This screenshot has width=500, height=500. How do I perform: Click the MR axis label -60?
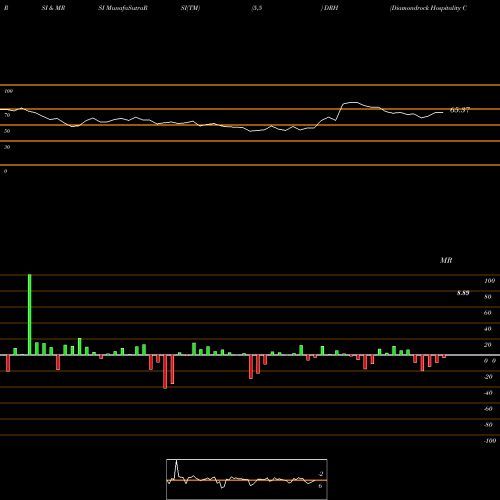pyautogui.click(x=488, y=409)
